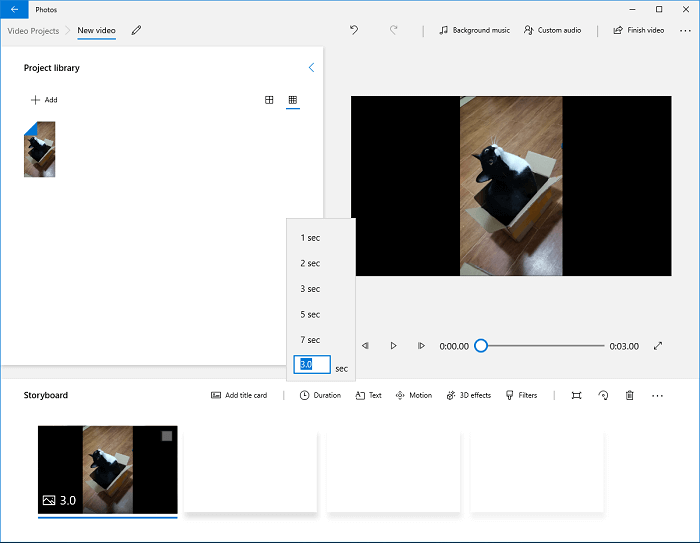Collapse the Project library panel
The image size is (700, 543).
(311, 68)
